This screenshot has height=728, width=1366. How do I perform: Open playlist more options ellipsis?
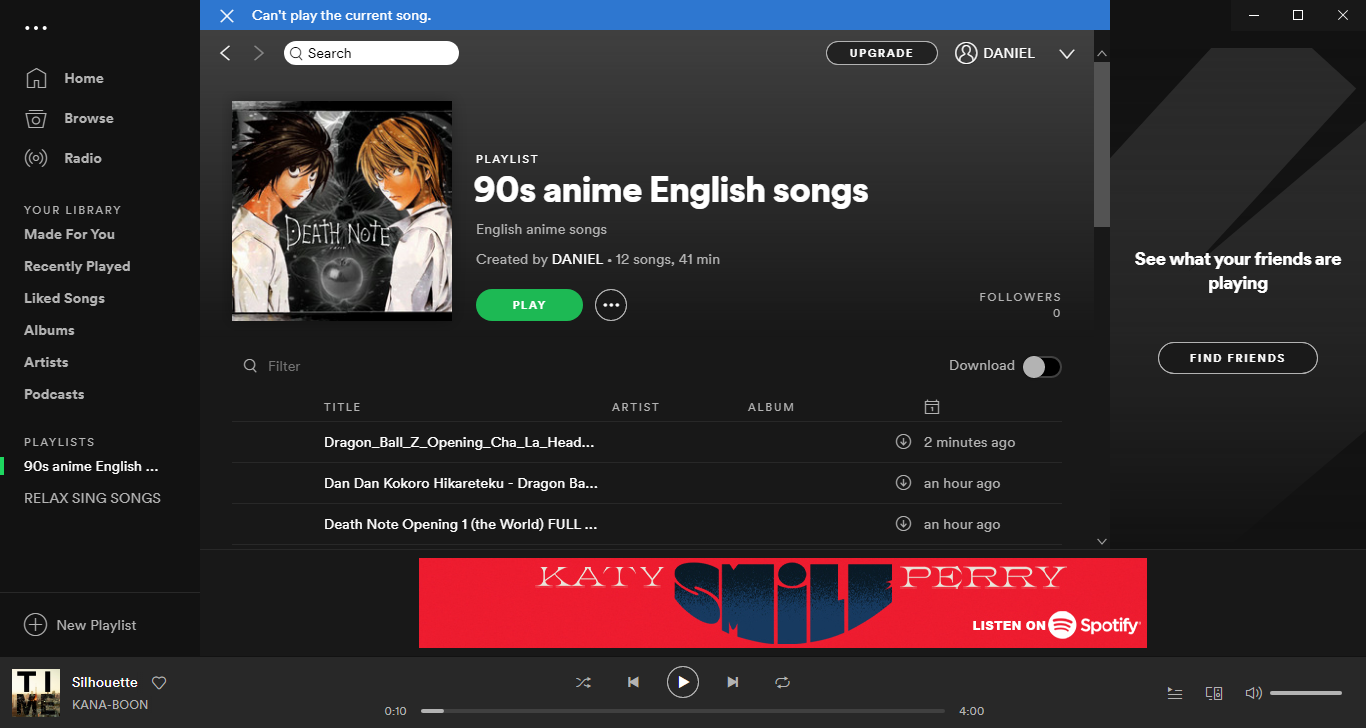point(611,305)
